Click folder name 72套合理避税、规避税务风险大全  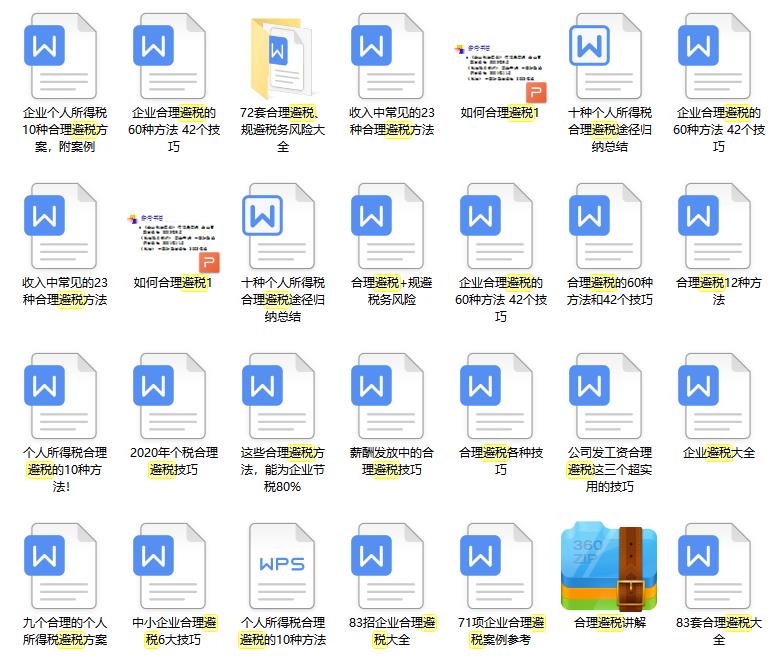click(x=283, y=130)
